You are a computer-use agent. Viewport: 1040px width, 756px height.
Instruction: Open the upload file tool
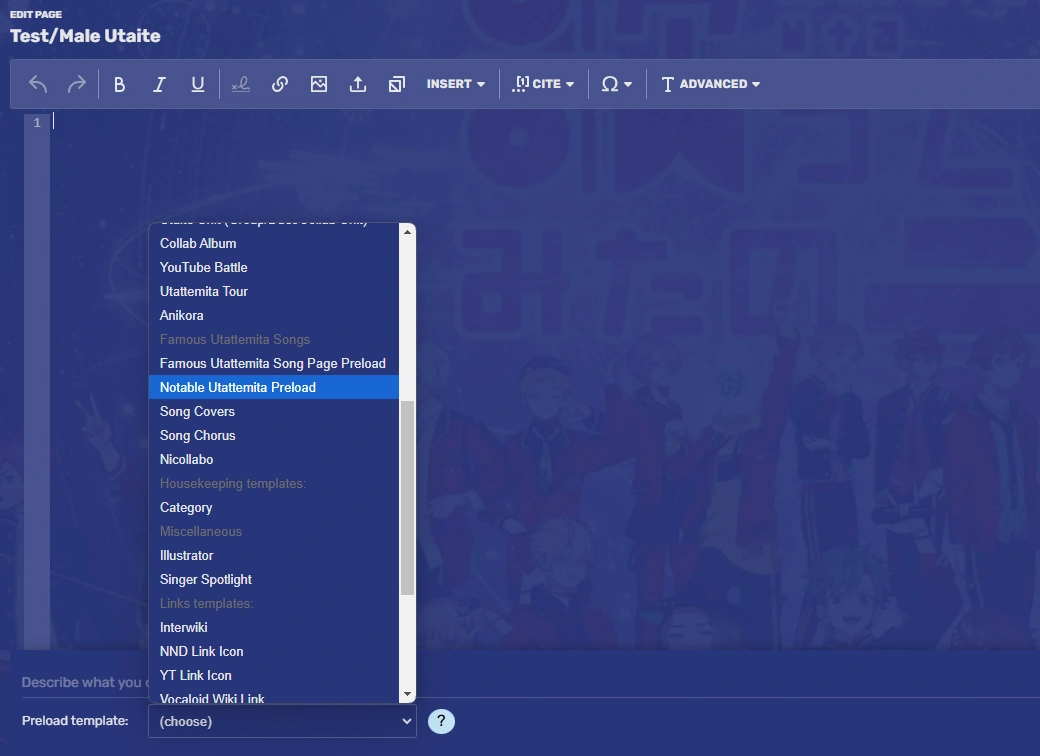pyautogui.click(x=358, y=84)
